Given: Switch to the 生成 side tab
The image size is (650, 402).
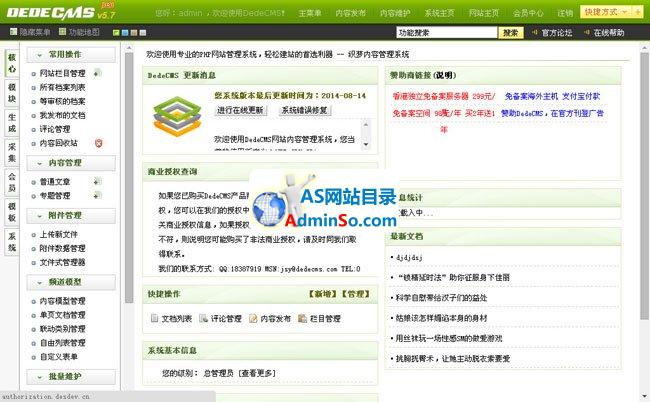Looking at the screenshot, I should click(12, 123).
